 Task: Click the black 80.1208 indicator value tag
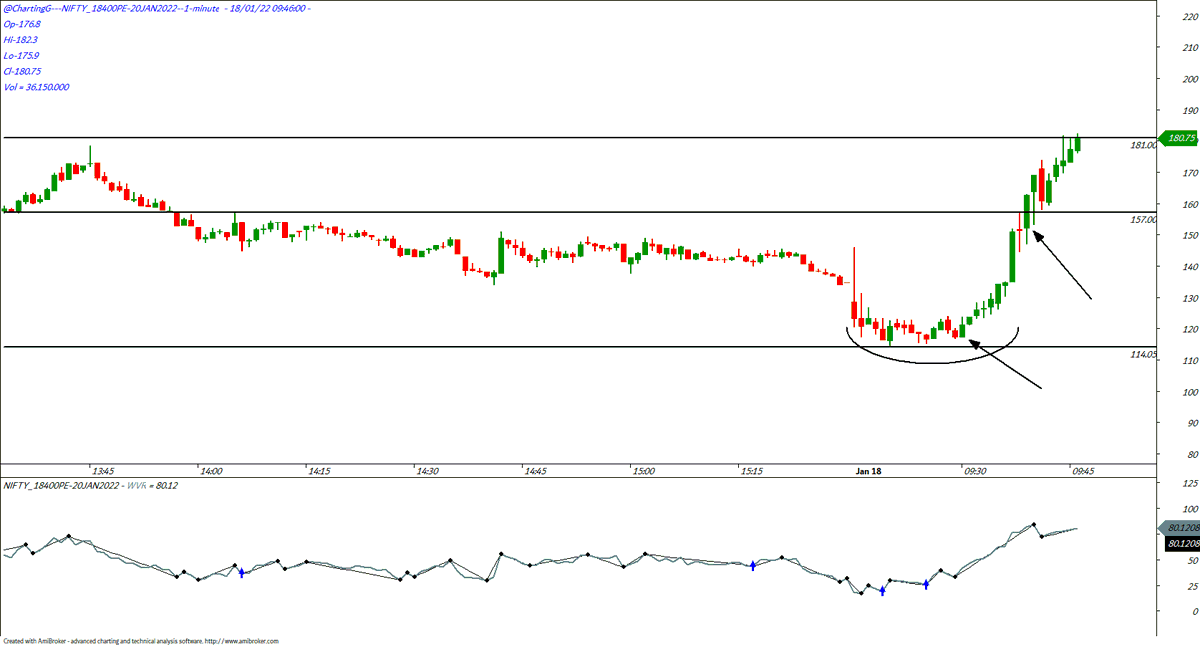1180,543
